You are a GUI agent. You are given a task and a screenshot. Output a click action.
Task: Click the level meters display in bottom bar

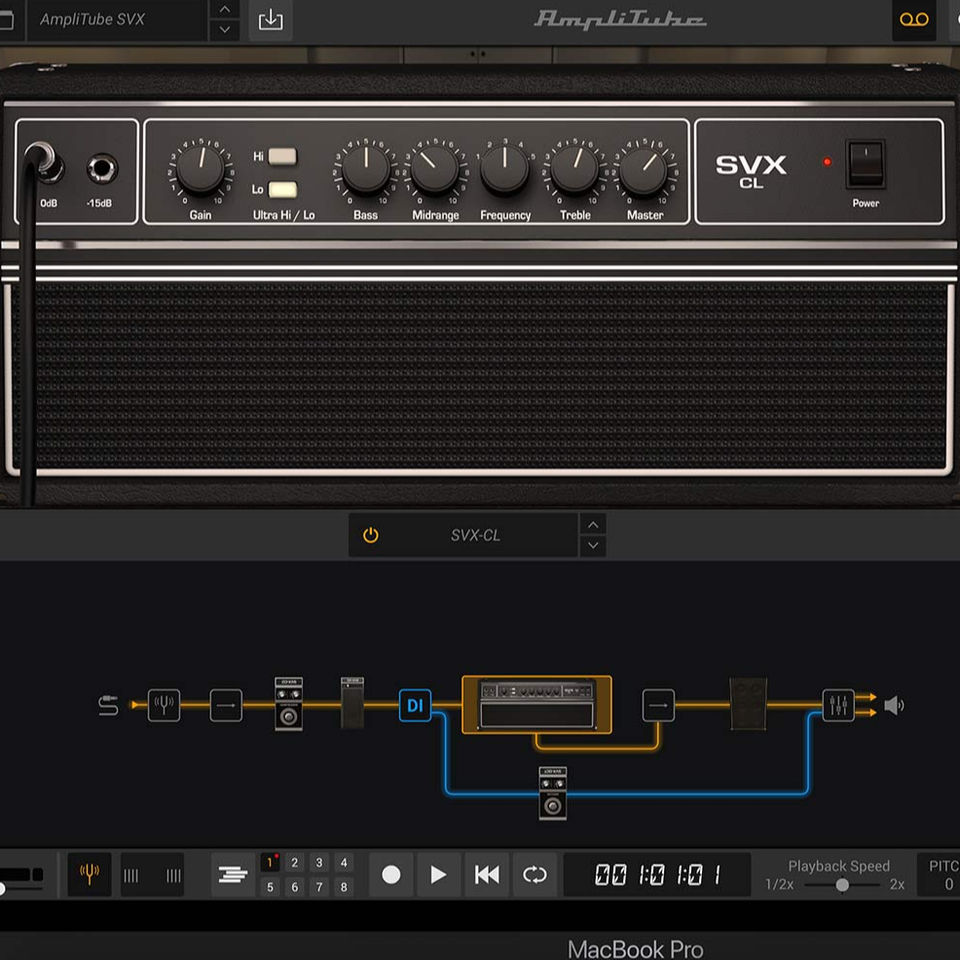152,875
